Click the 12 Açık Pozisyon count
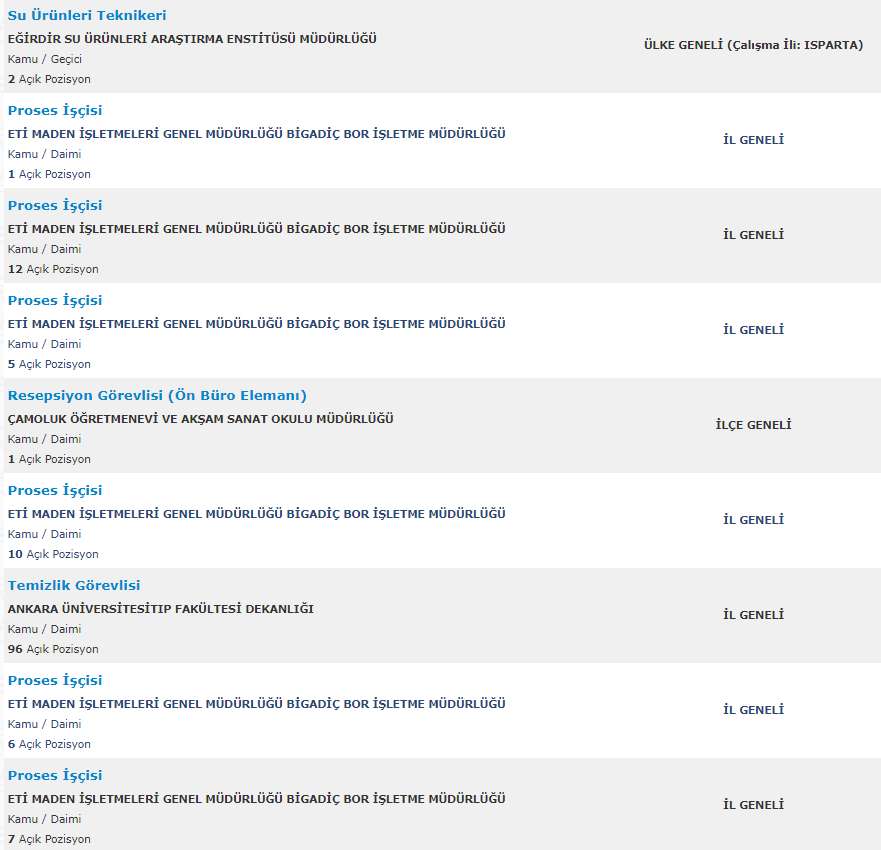Image resolution: width=881 pixels, height=850 pixels. [x=53, y=269]
